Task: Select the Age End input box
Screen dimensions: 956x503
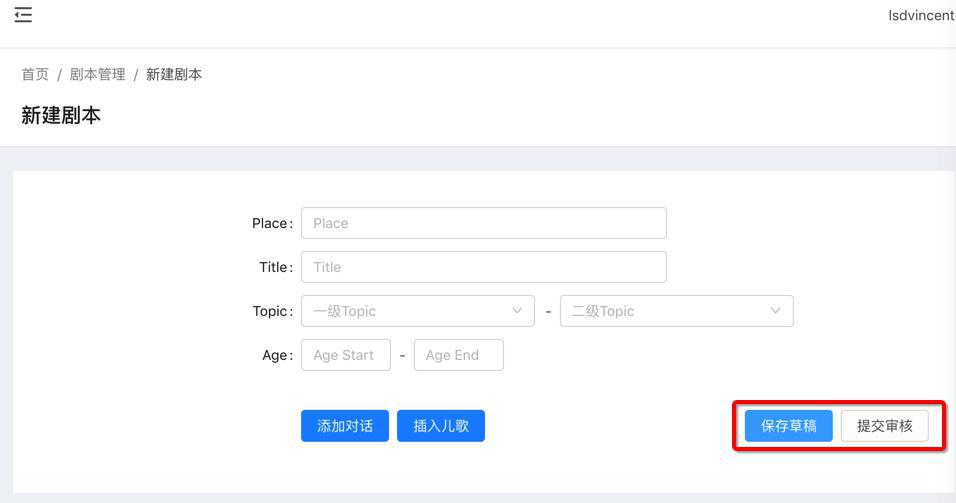Action: 458,355
